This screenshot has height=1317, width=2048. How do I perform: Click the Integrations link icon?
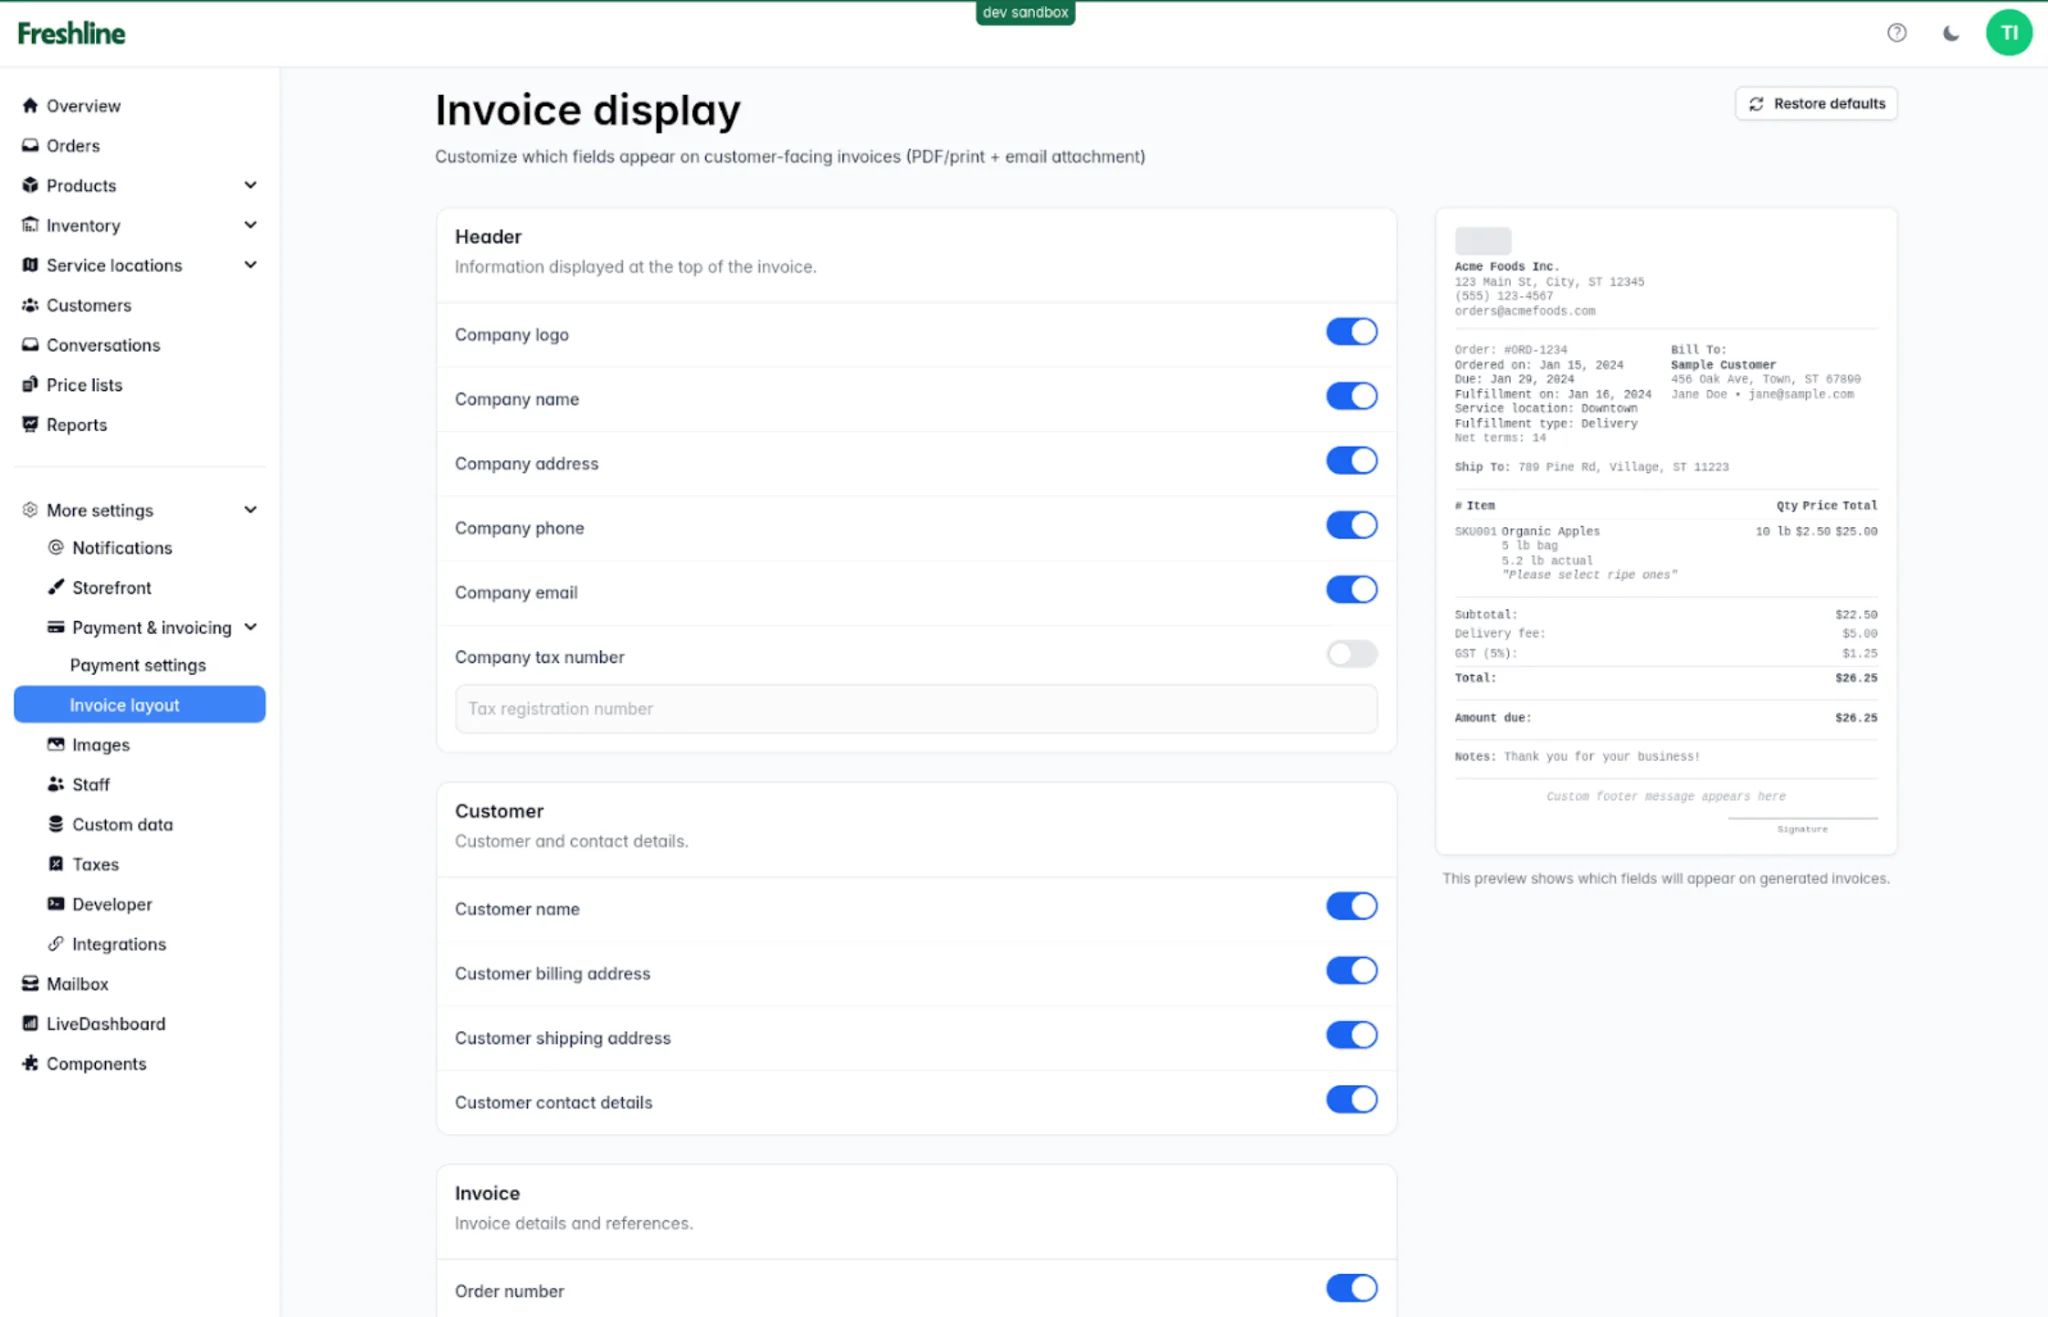pyautogui.click(x=56, y=944)
